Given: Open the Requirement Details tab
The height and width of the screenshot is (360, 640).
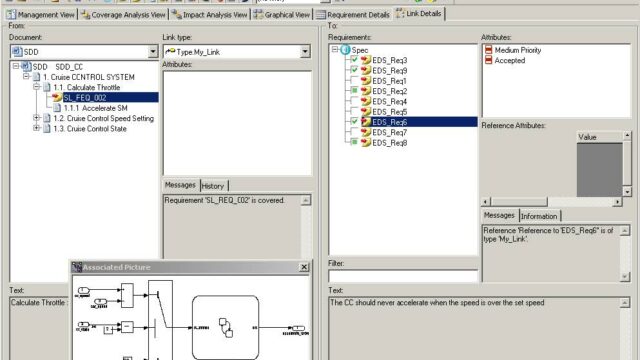Looking at the screenshot, I should [x=353, y=15].
